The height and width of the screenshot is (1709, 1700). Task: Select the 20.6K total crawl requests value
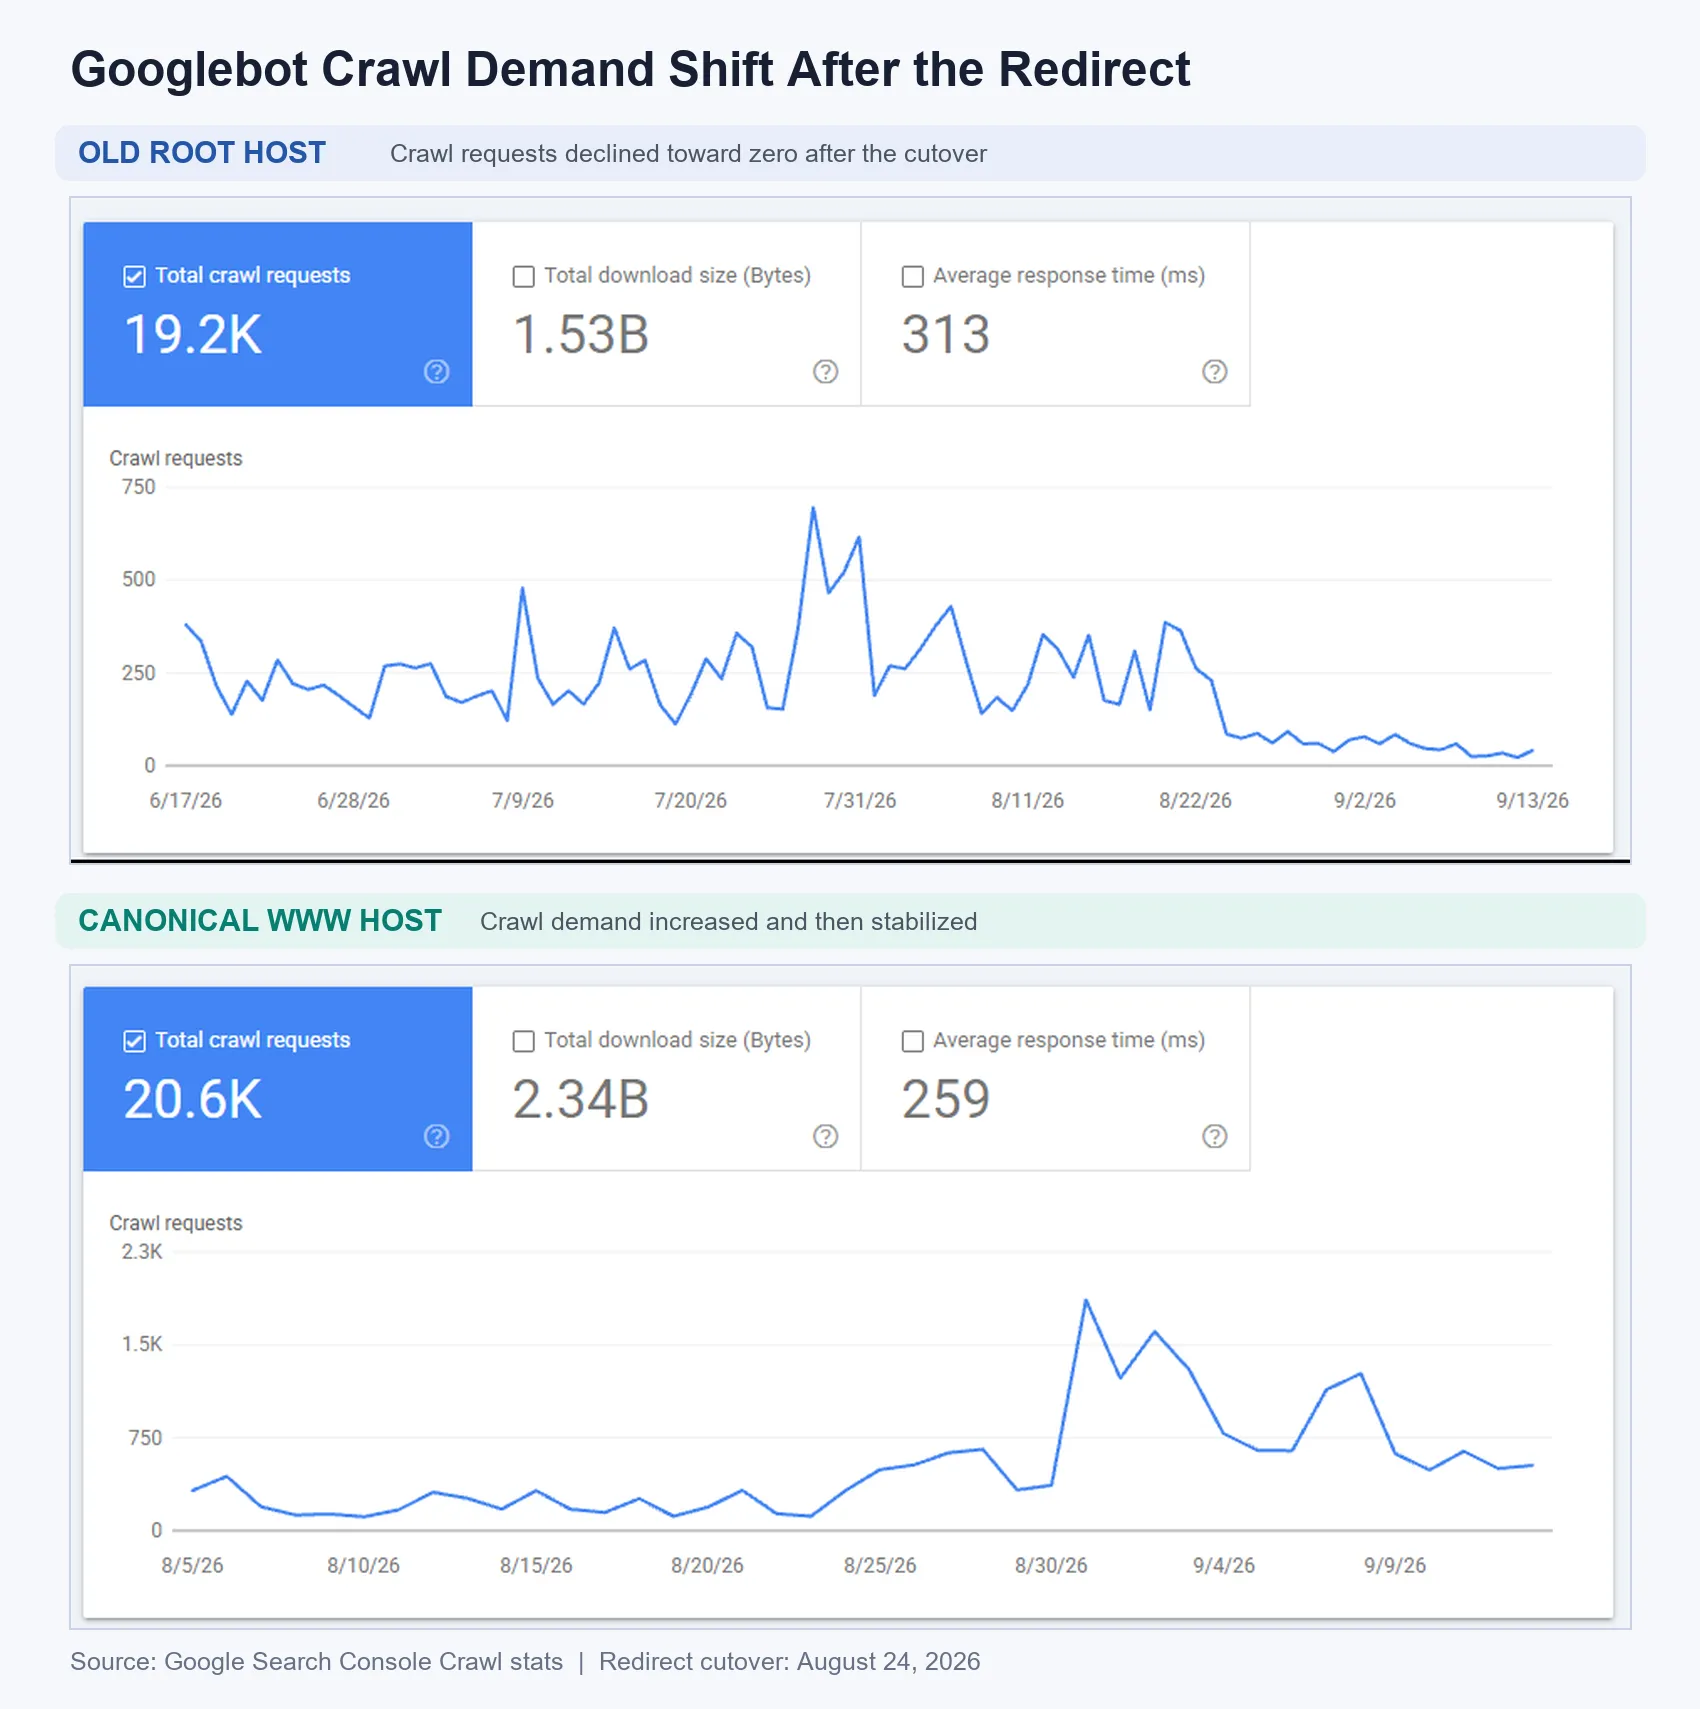point(193,1099)
